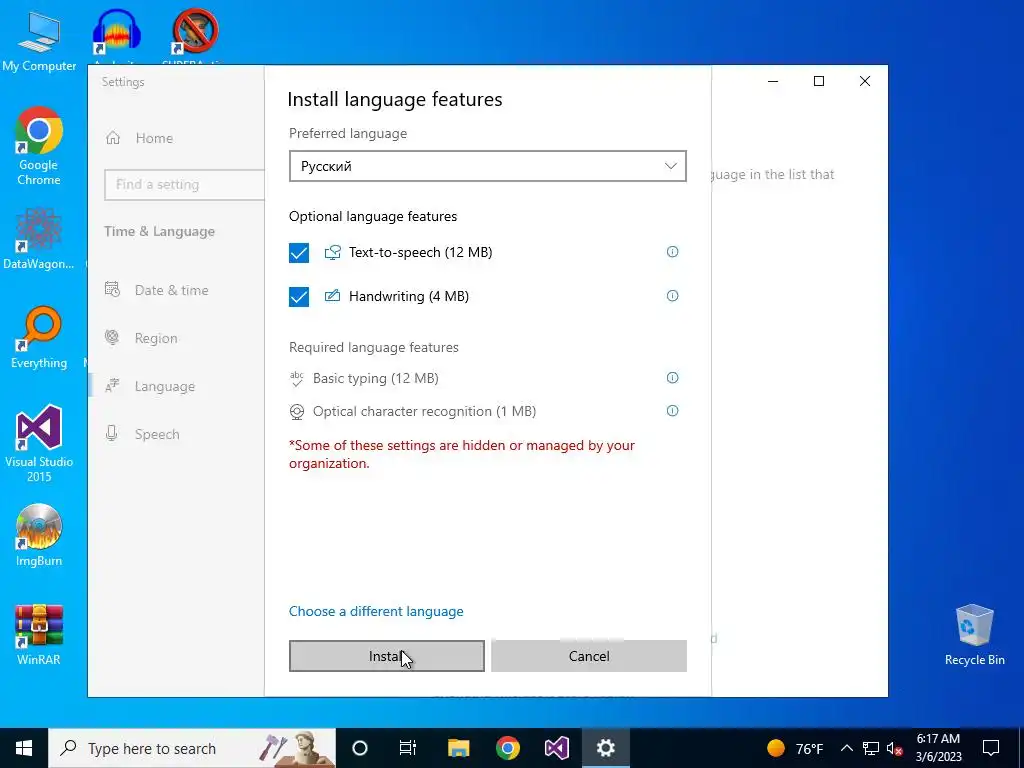The width and height of the screenshot is (1024, 768).
Task: Open Visual Studio from the taskbar
Action: [x=557, y=748]
